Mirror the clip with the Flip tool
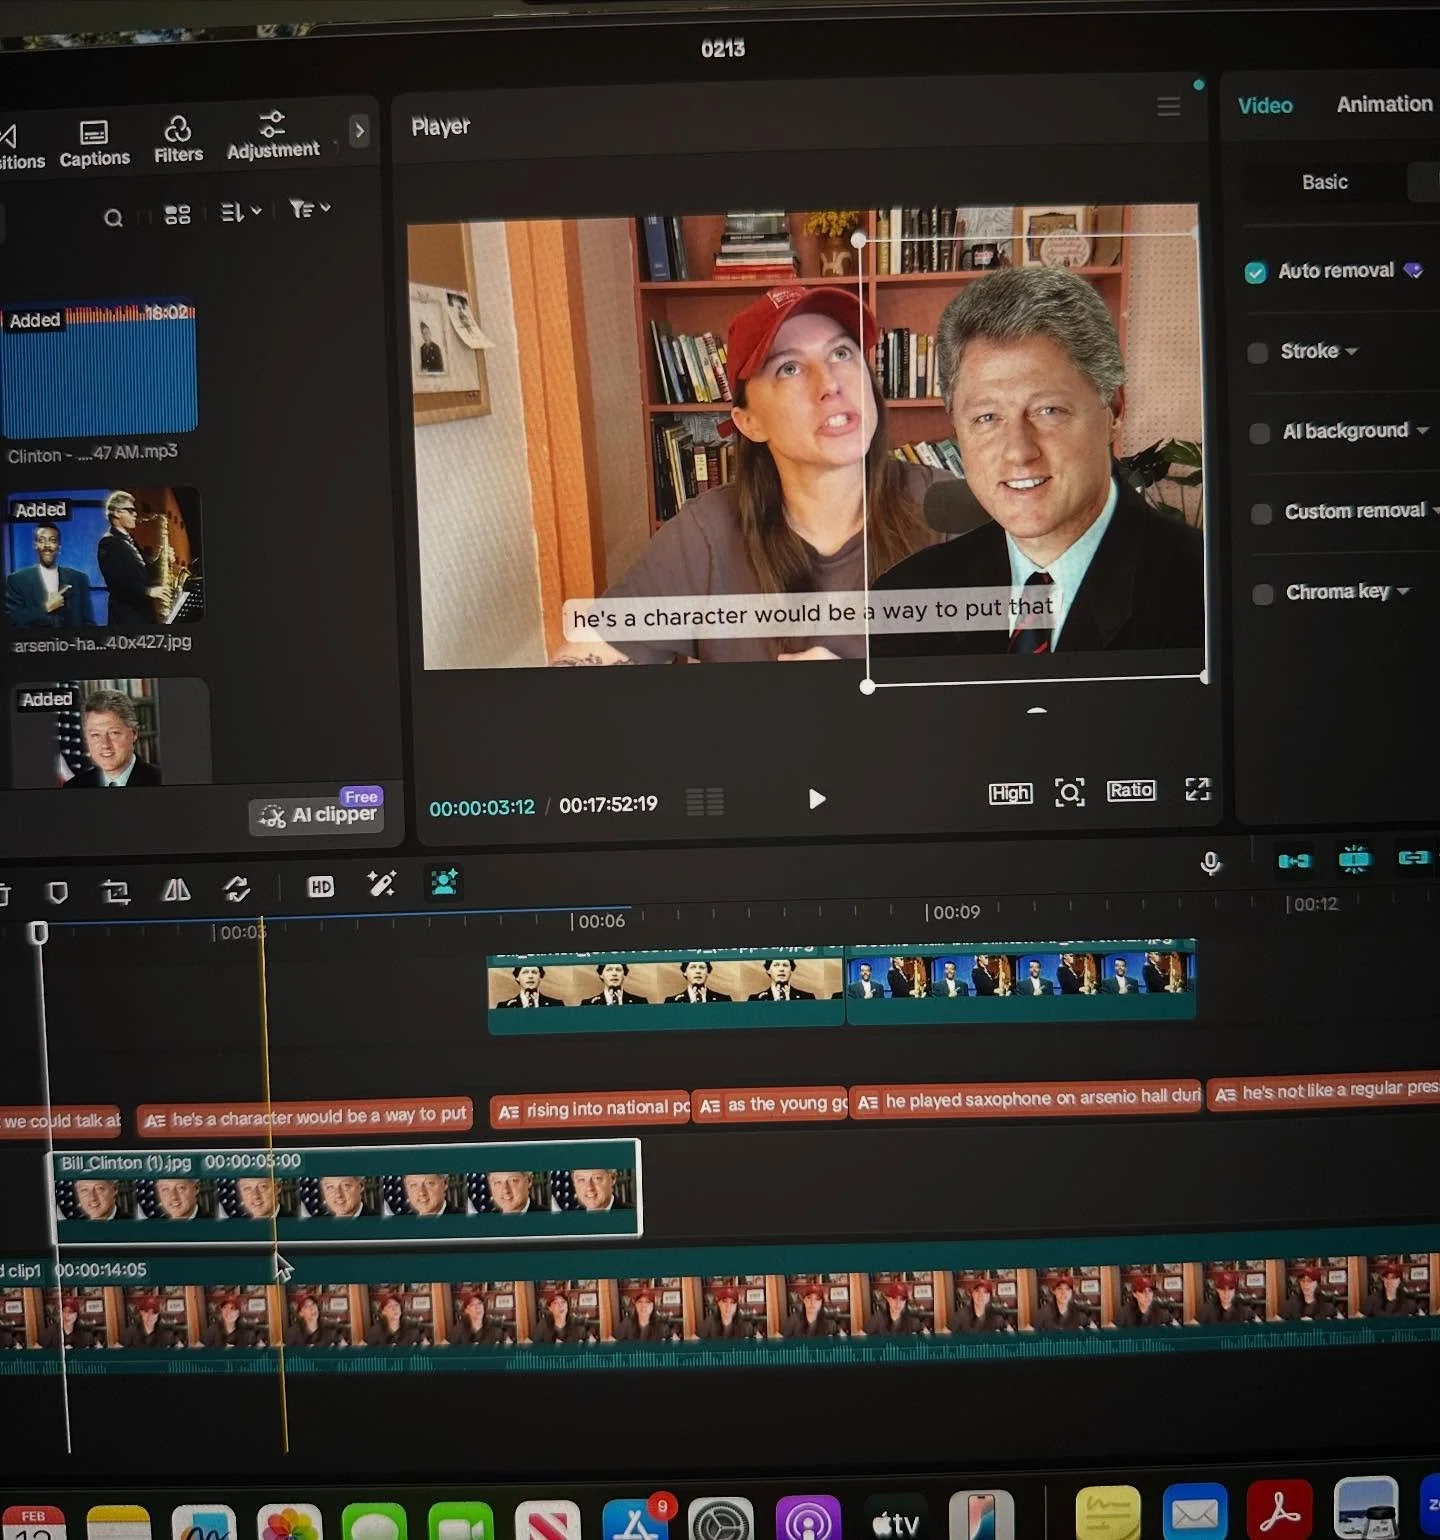 coord(176,891)
